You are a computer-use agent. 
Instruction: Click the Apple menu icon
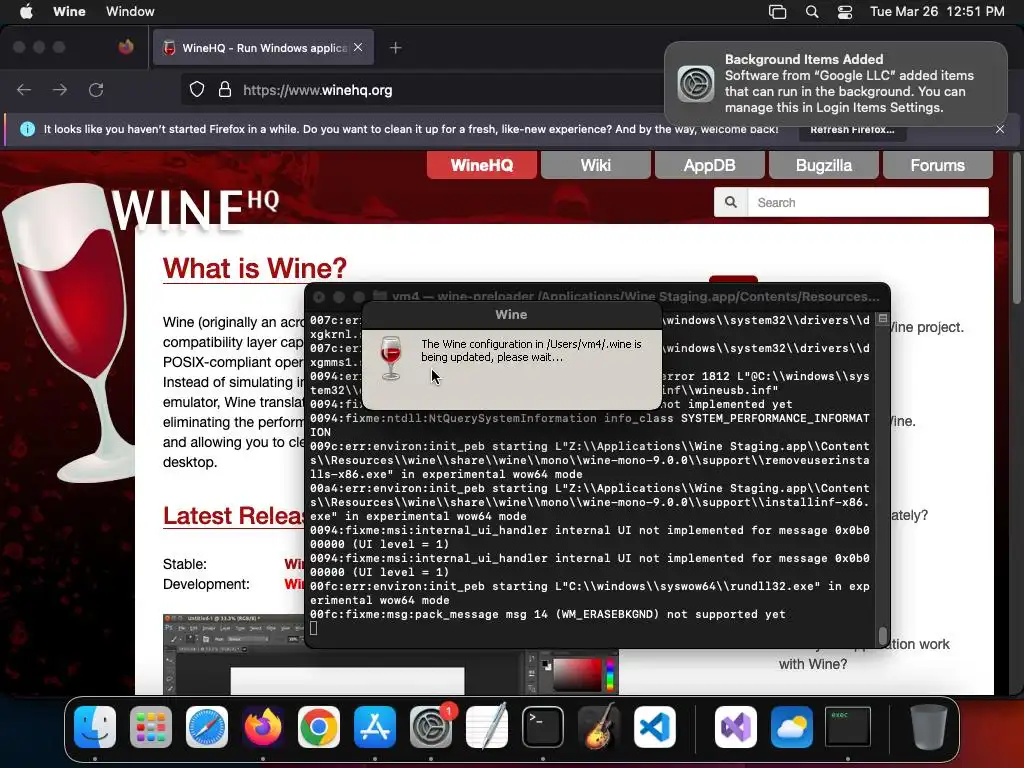tap(26, 12)
